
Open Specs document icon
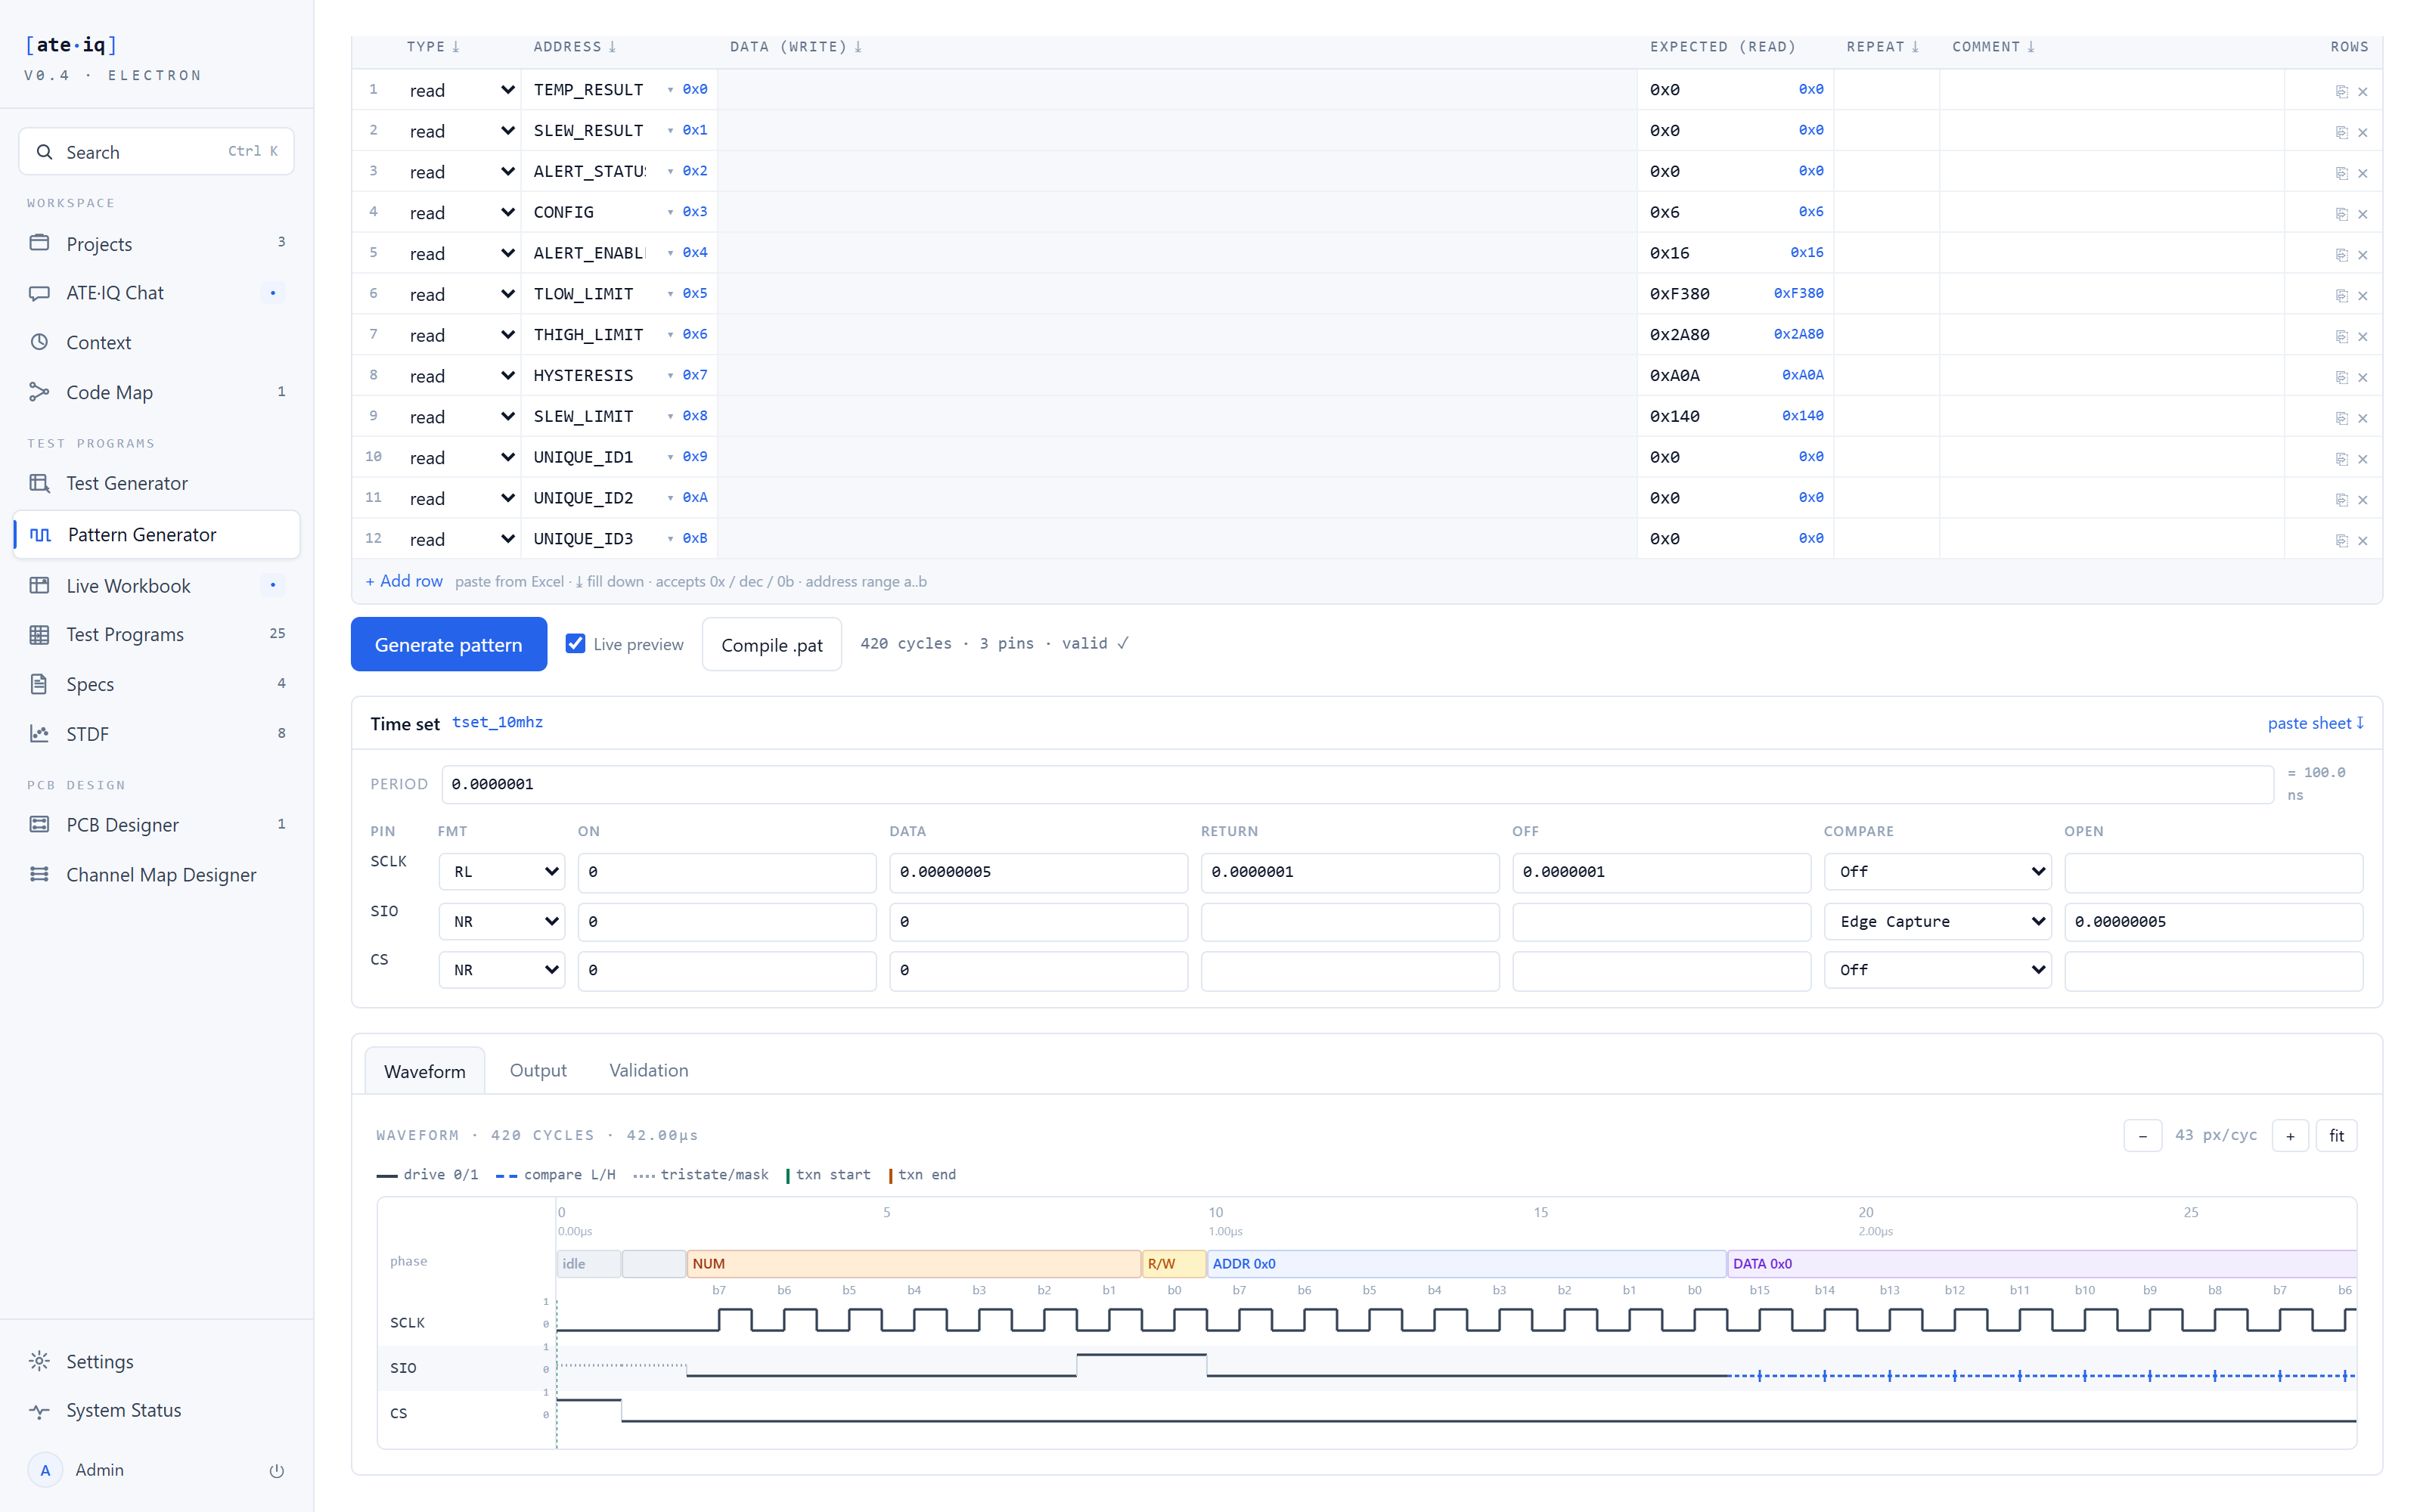(x=39, y=684)
